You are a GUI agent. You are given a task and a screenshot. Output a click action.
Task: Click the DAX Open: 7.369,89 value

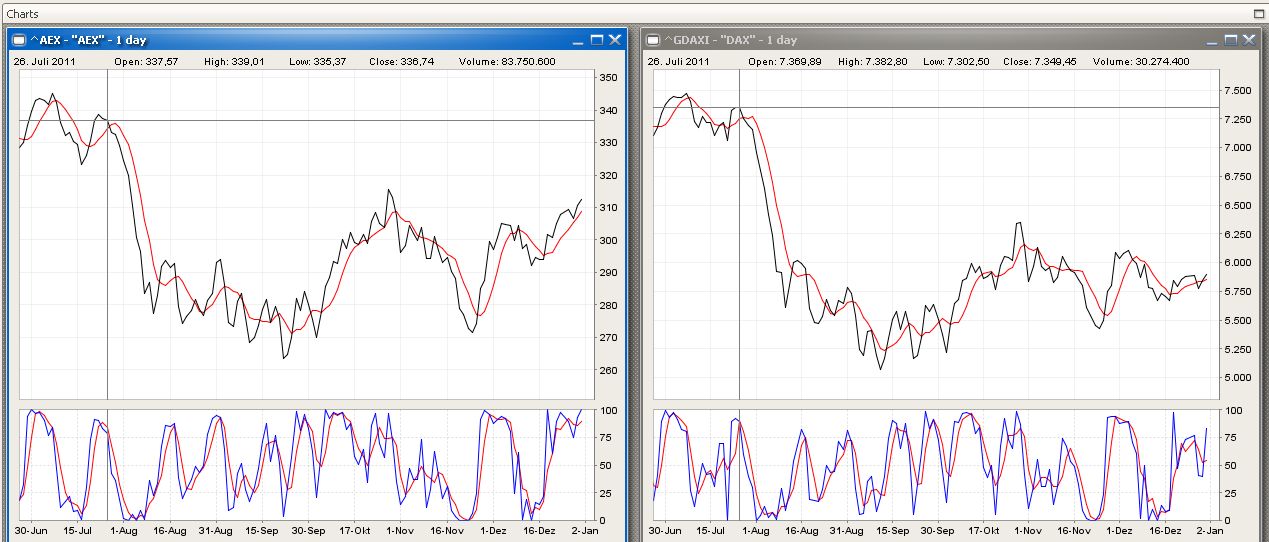785,62
